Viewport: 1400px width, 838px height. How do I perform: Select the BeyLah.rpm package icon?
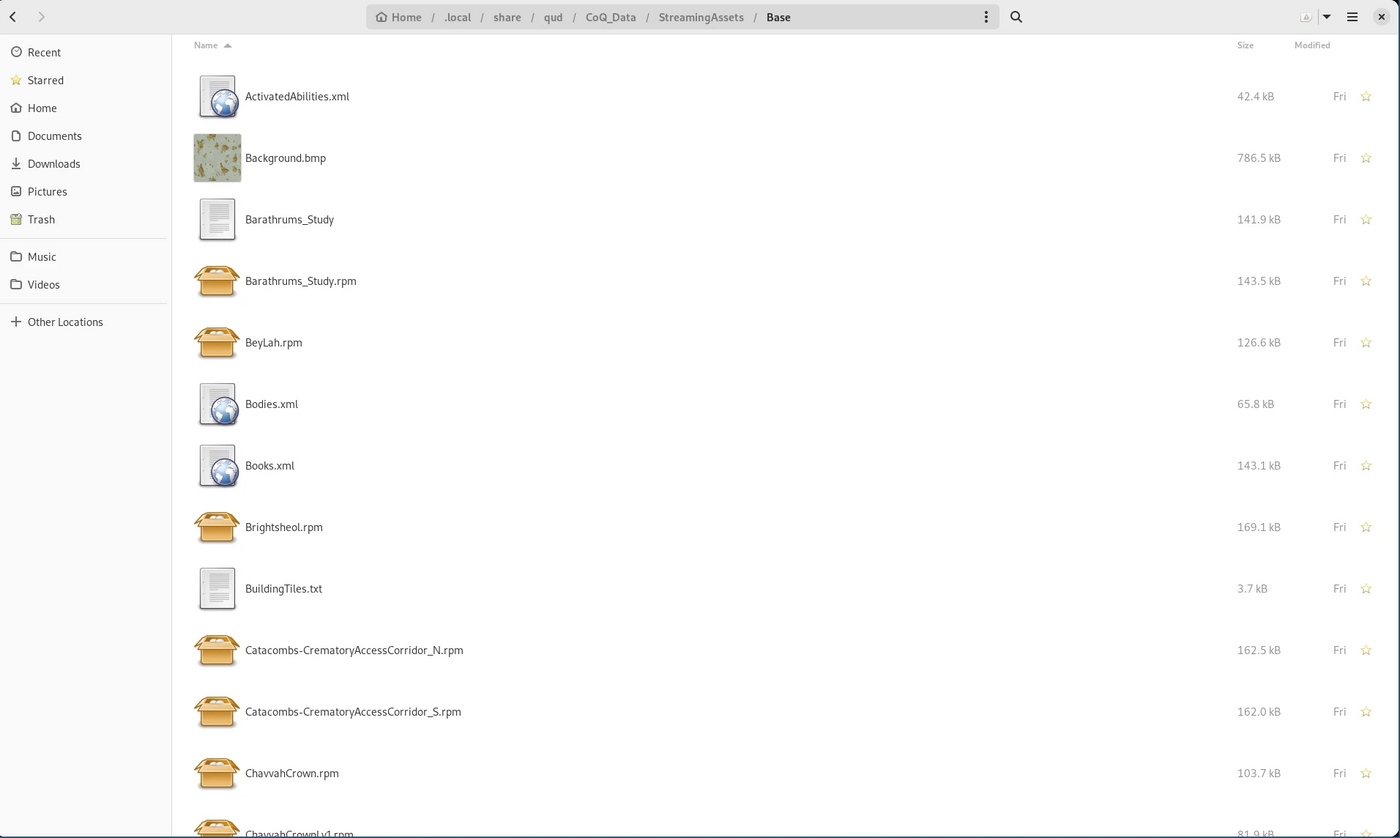click(x=217, y=342)
